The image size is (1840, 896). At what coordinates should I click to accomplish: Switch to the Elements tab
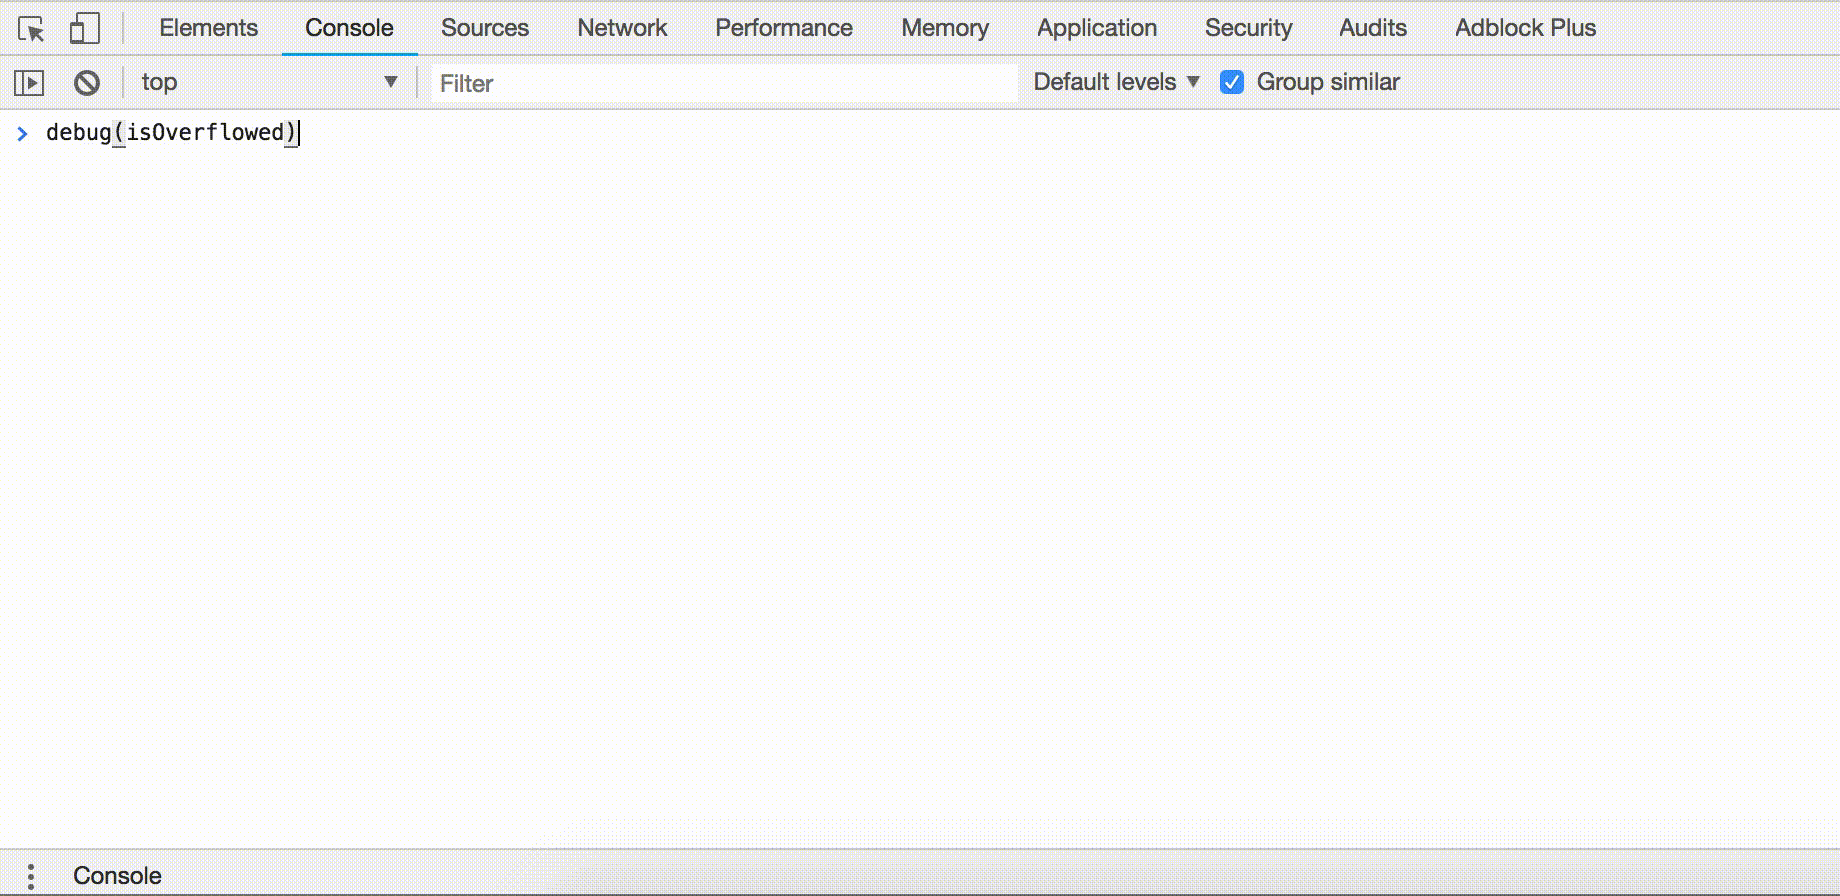[x=209, y=28]
